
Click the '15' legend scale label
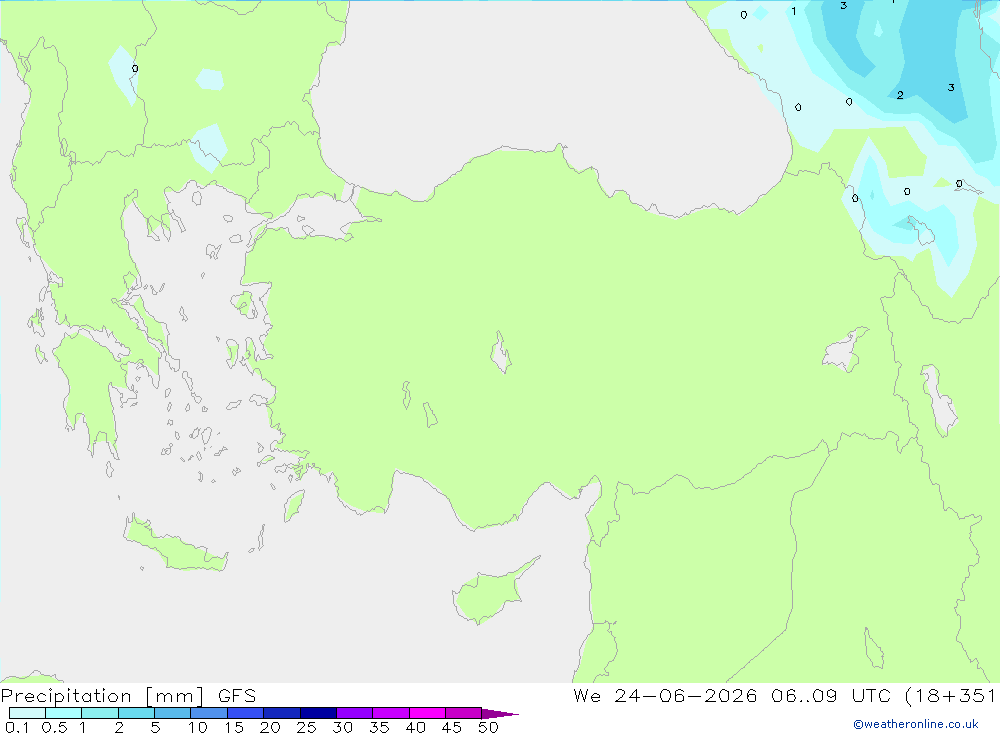(x=234, y=727)
